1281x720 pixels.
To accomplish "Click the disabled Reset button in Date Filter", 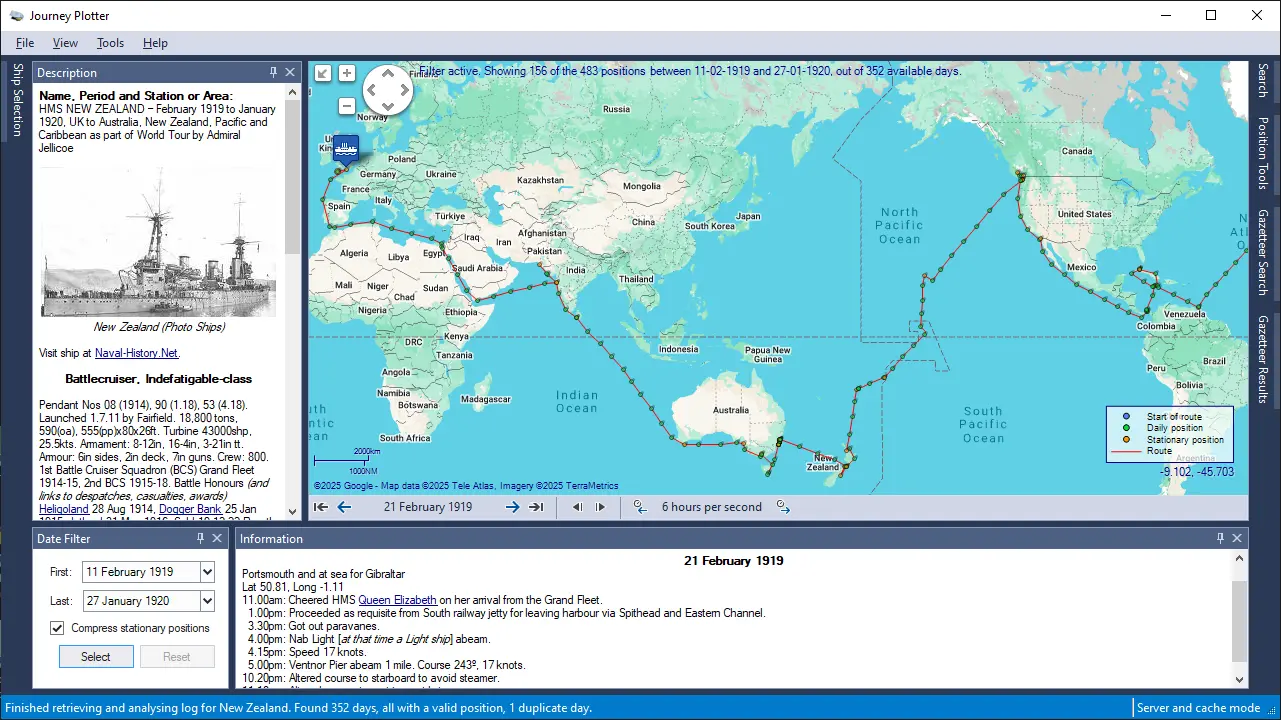I will [x=177, y=657].
